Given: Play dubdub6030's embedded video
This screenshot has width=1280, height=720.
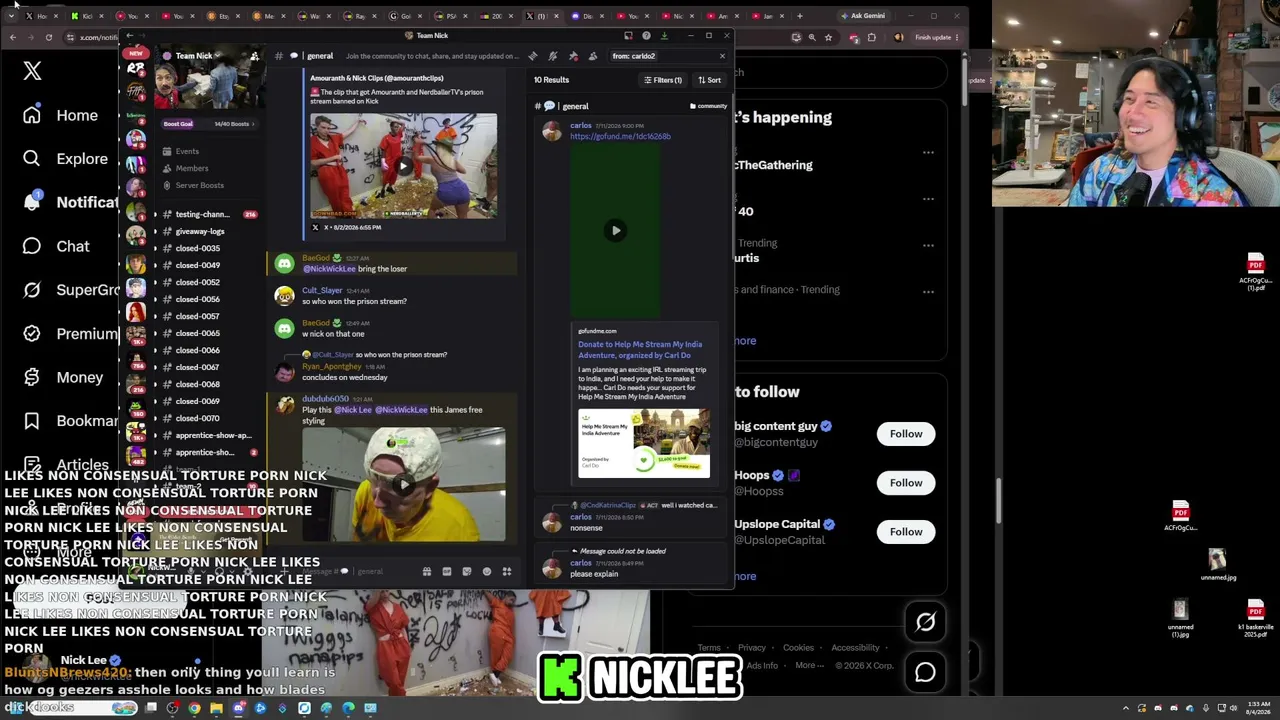Looking at the screenshot, I should click(x=403, y=485).
